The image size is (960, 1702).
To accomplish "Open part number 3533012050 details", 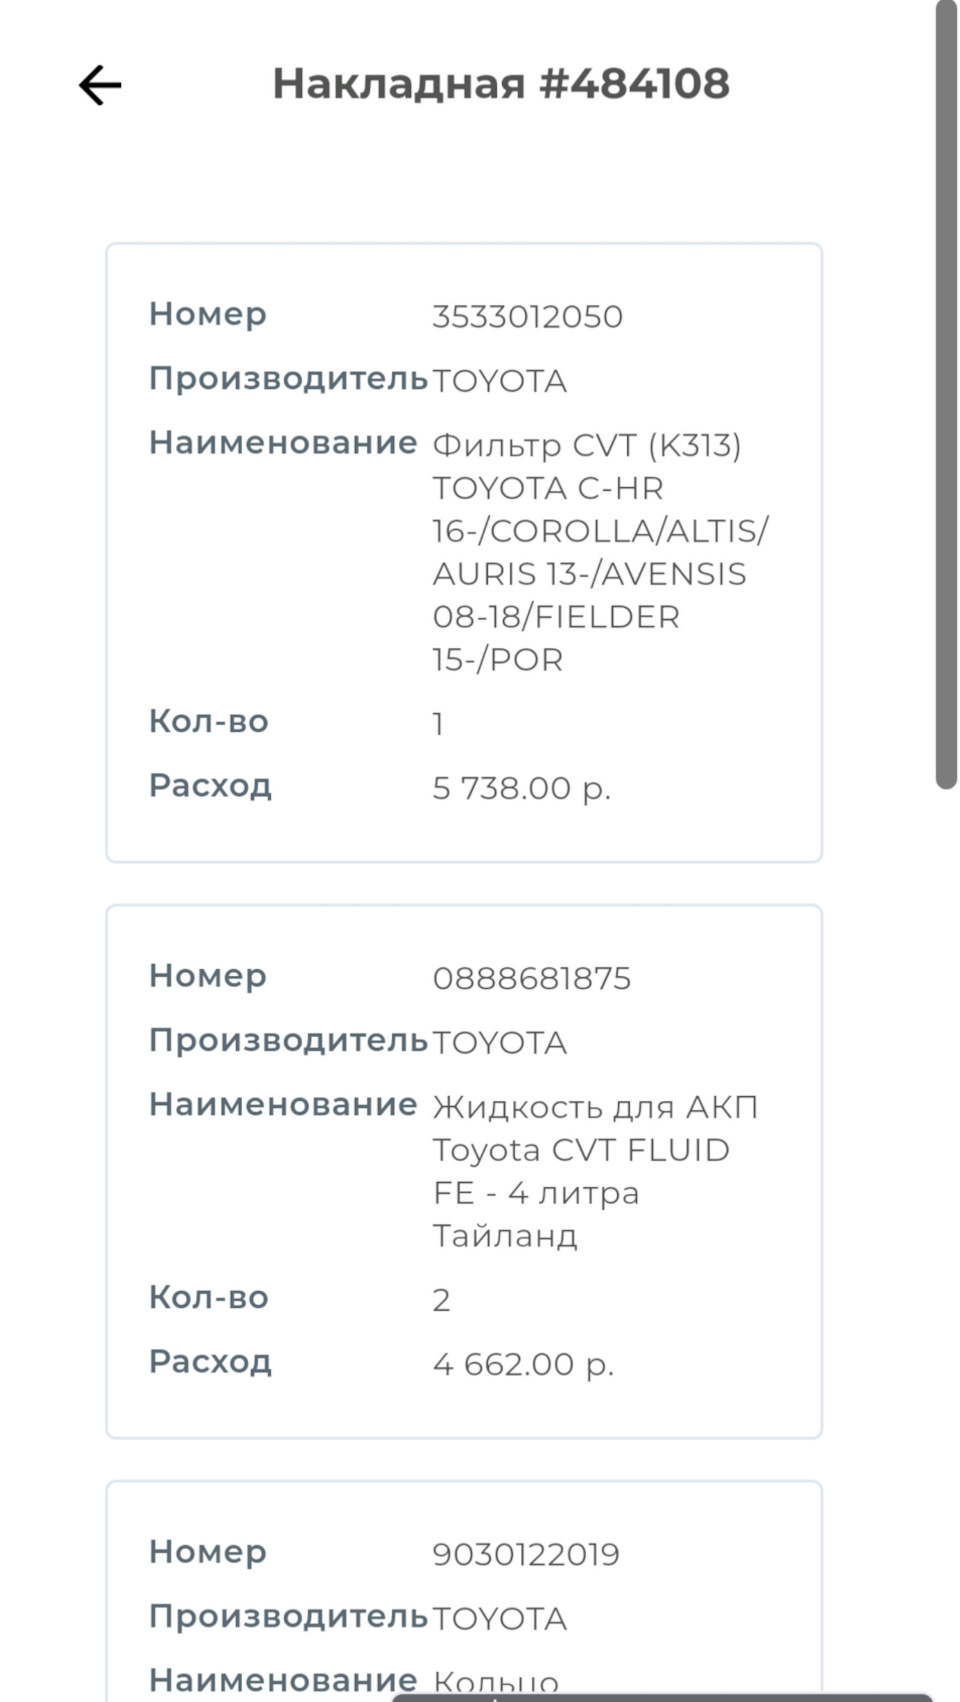I will point(526,315).
